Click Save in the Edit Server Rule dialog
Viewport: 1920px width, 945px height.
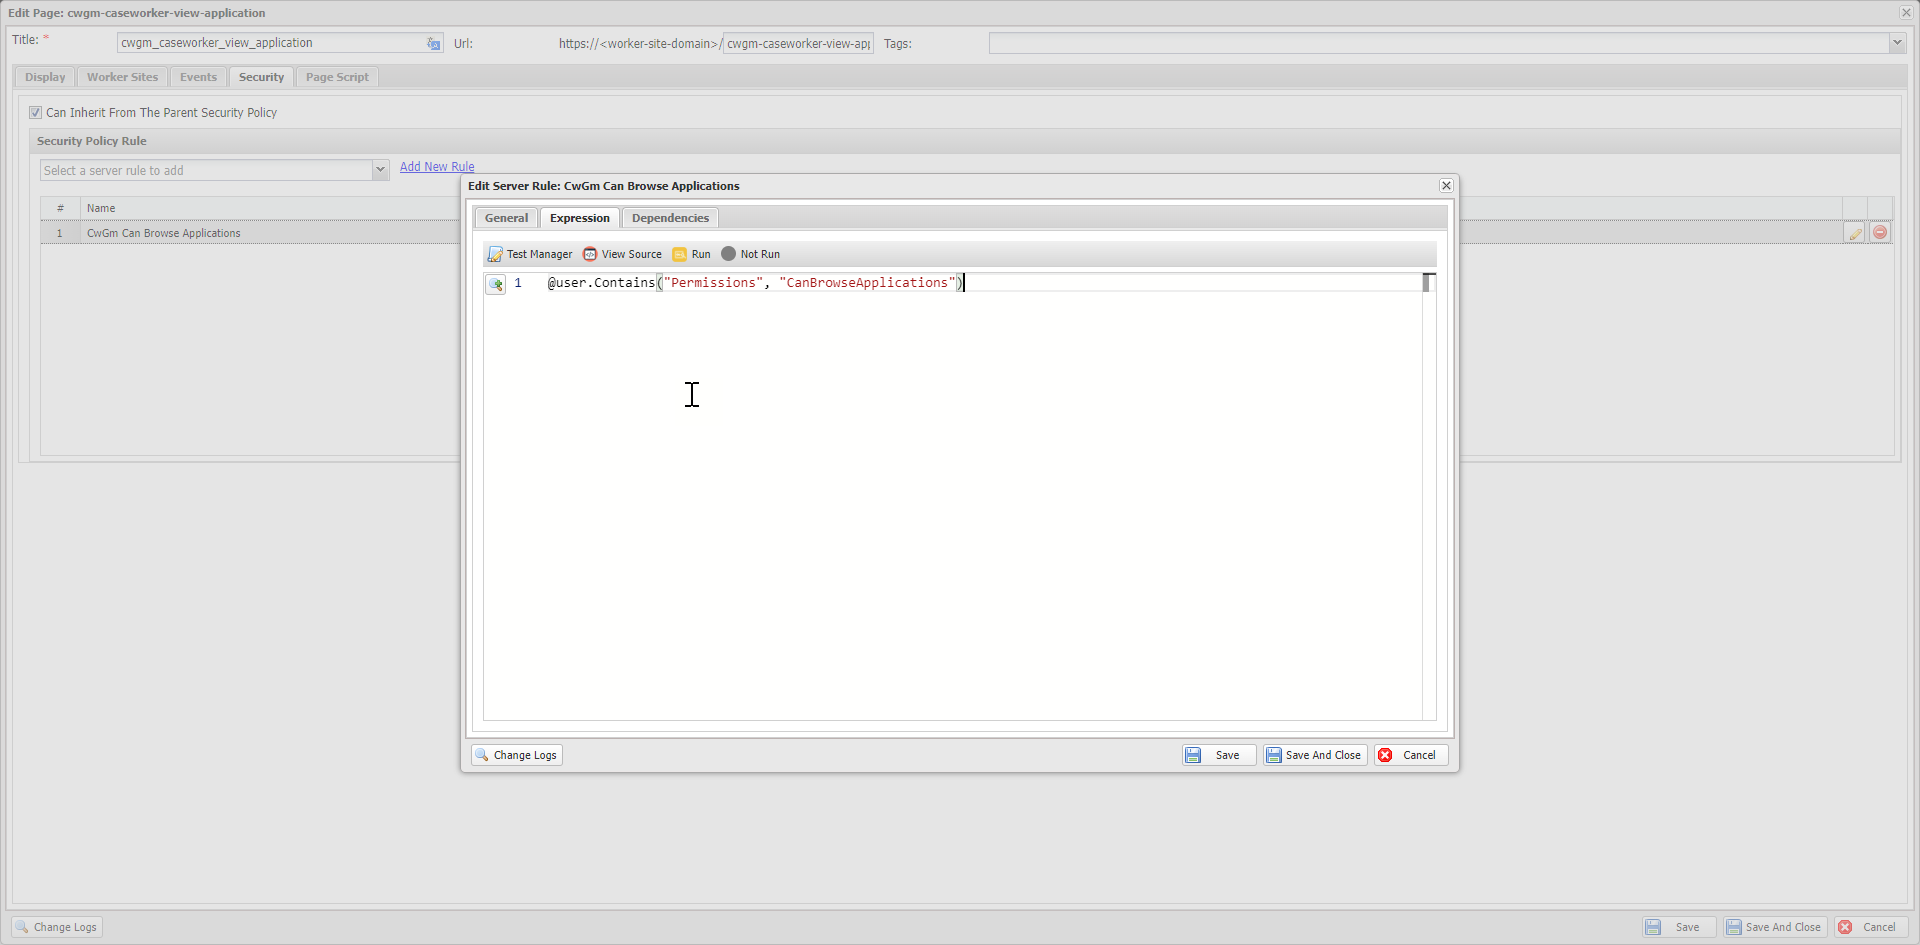1218,755
